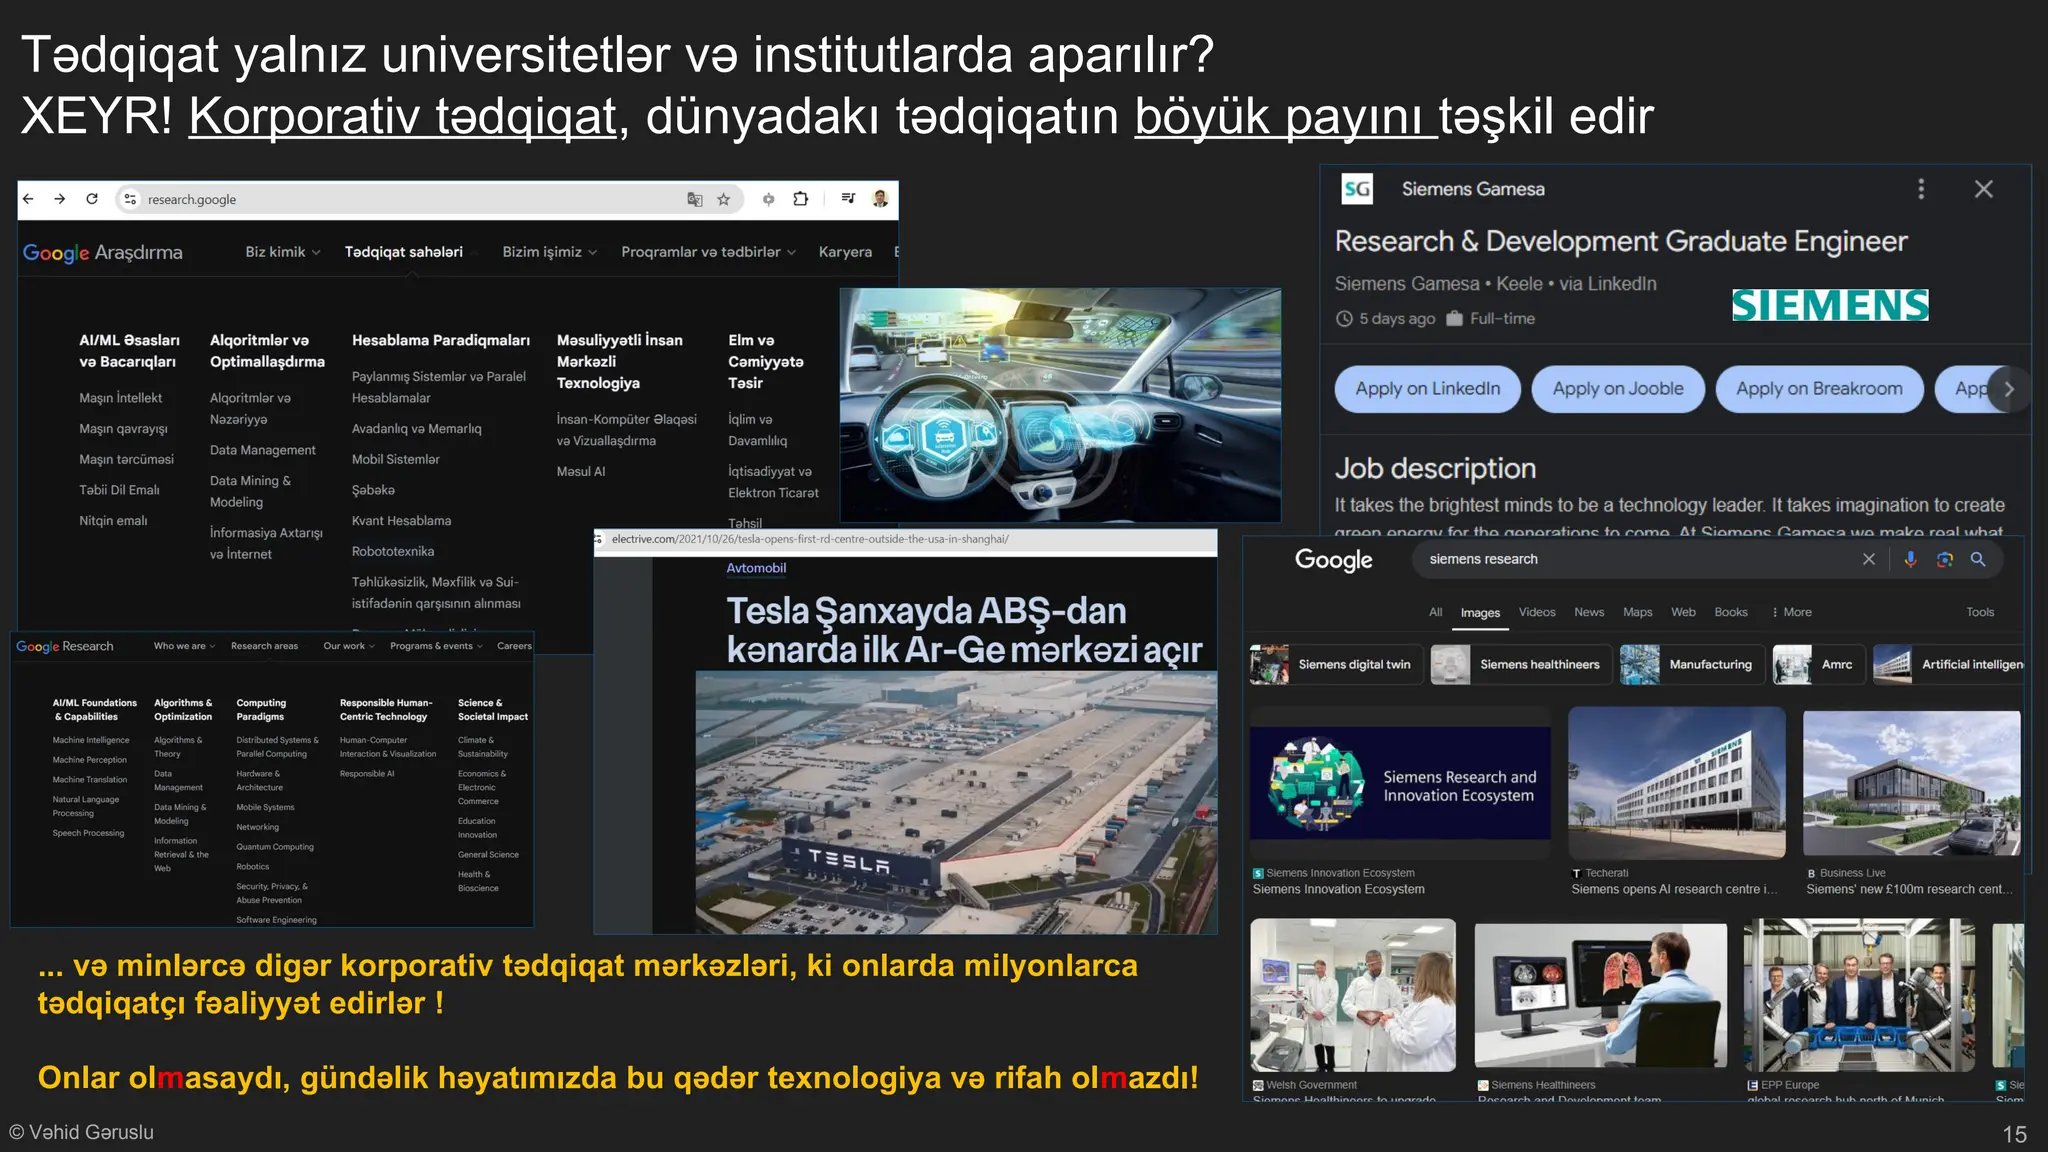
Task: Open the extensions puzzle icon
Action: click(800, 199)
